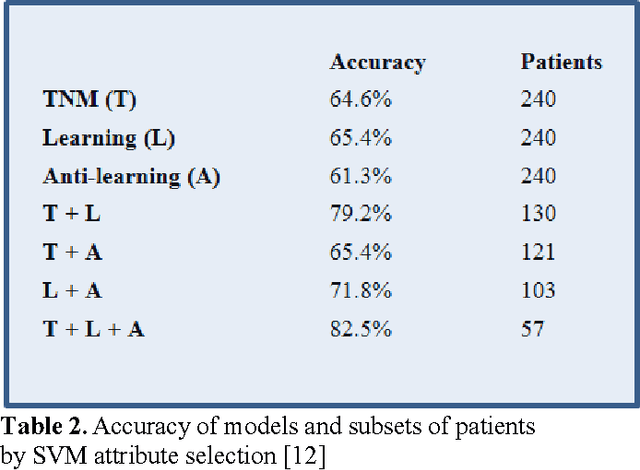The image size is (640, 470).
Task: Click the T + A row label
Action: (x=72, y=252)
